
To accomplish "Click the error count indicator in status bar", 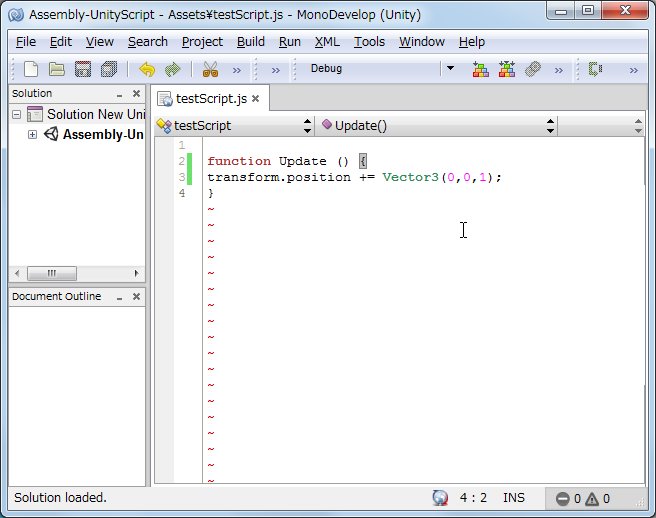I will point(568,498).
